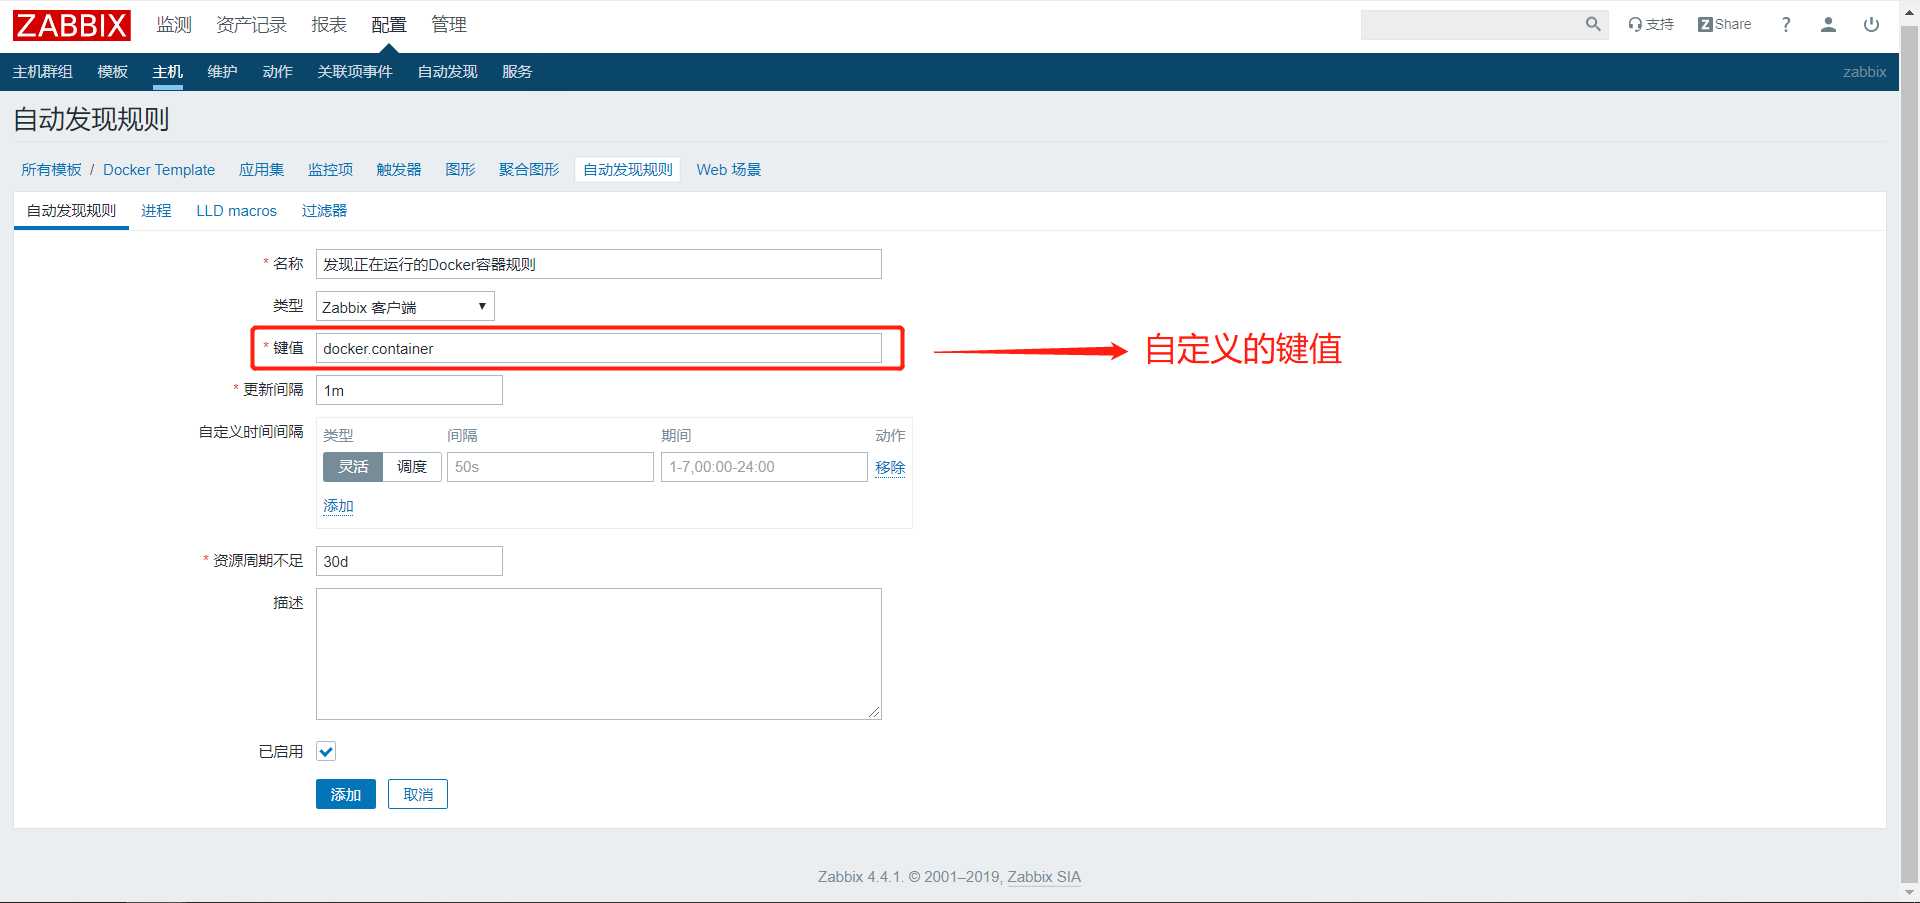This screenshot has width=1920, height=903.
Task: Open the 图形 link
Action: click(x=461, y=170)
